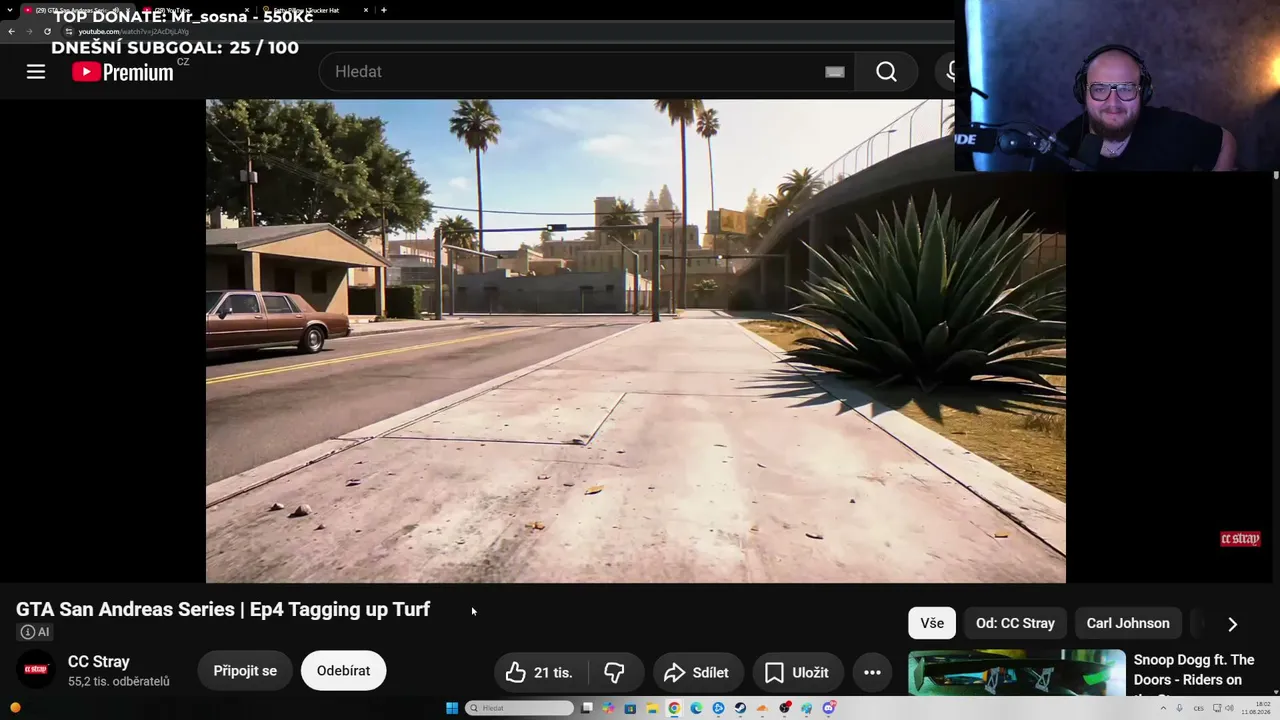Select the Vše filter chip
The height and width of the screenshot is (720, 1280).
pos(932,623)
